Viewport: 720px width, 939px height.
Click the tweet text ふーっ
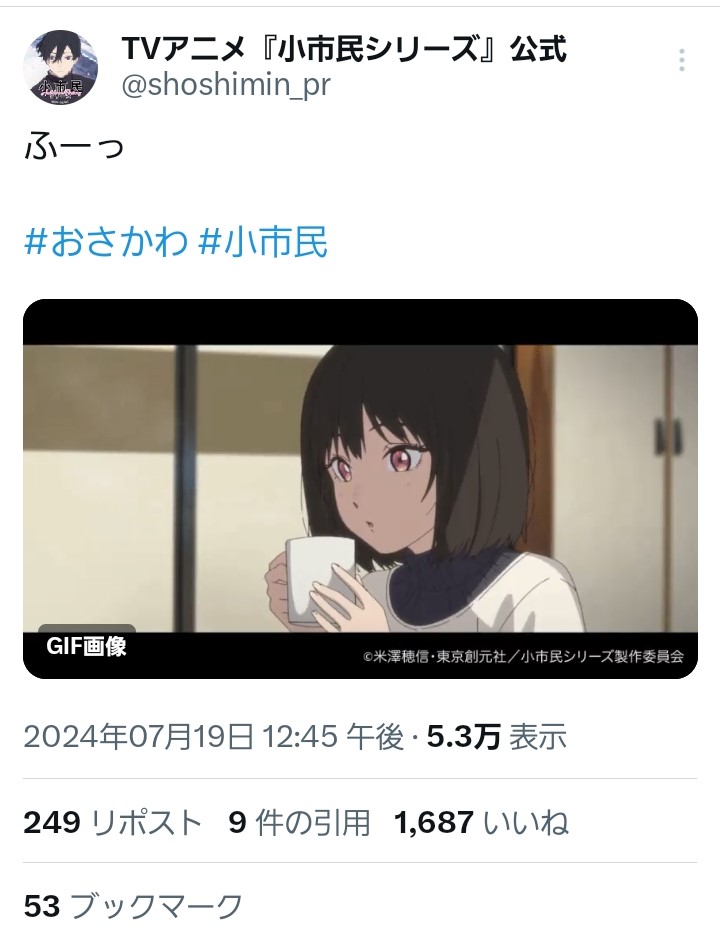point(74,147)
